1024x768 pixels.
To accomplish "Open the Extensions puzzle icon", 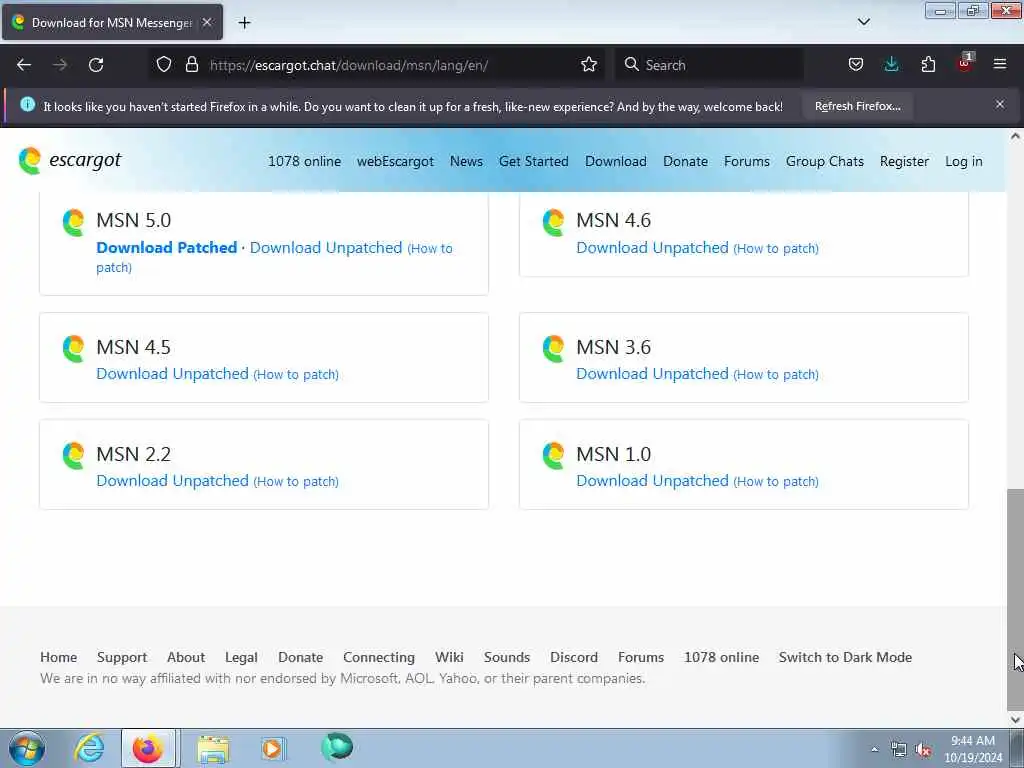I will tap(928, 64).
